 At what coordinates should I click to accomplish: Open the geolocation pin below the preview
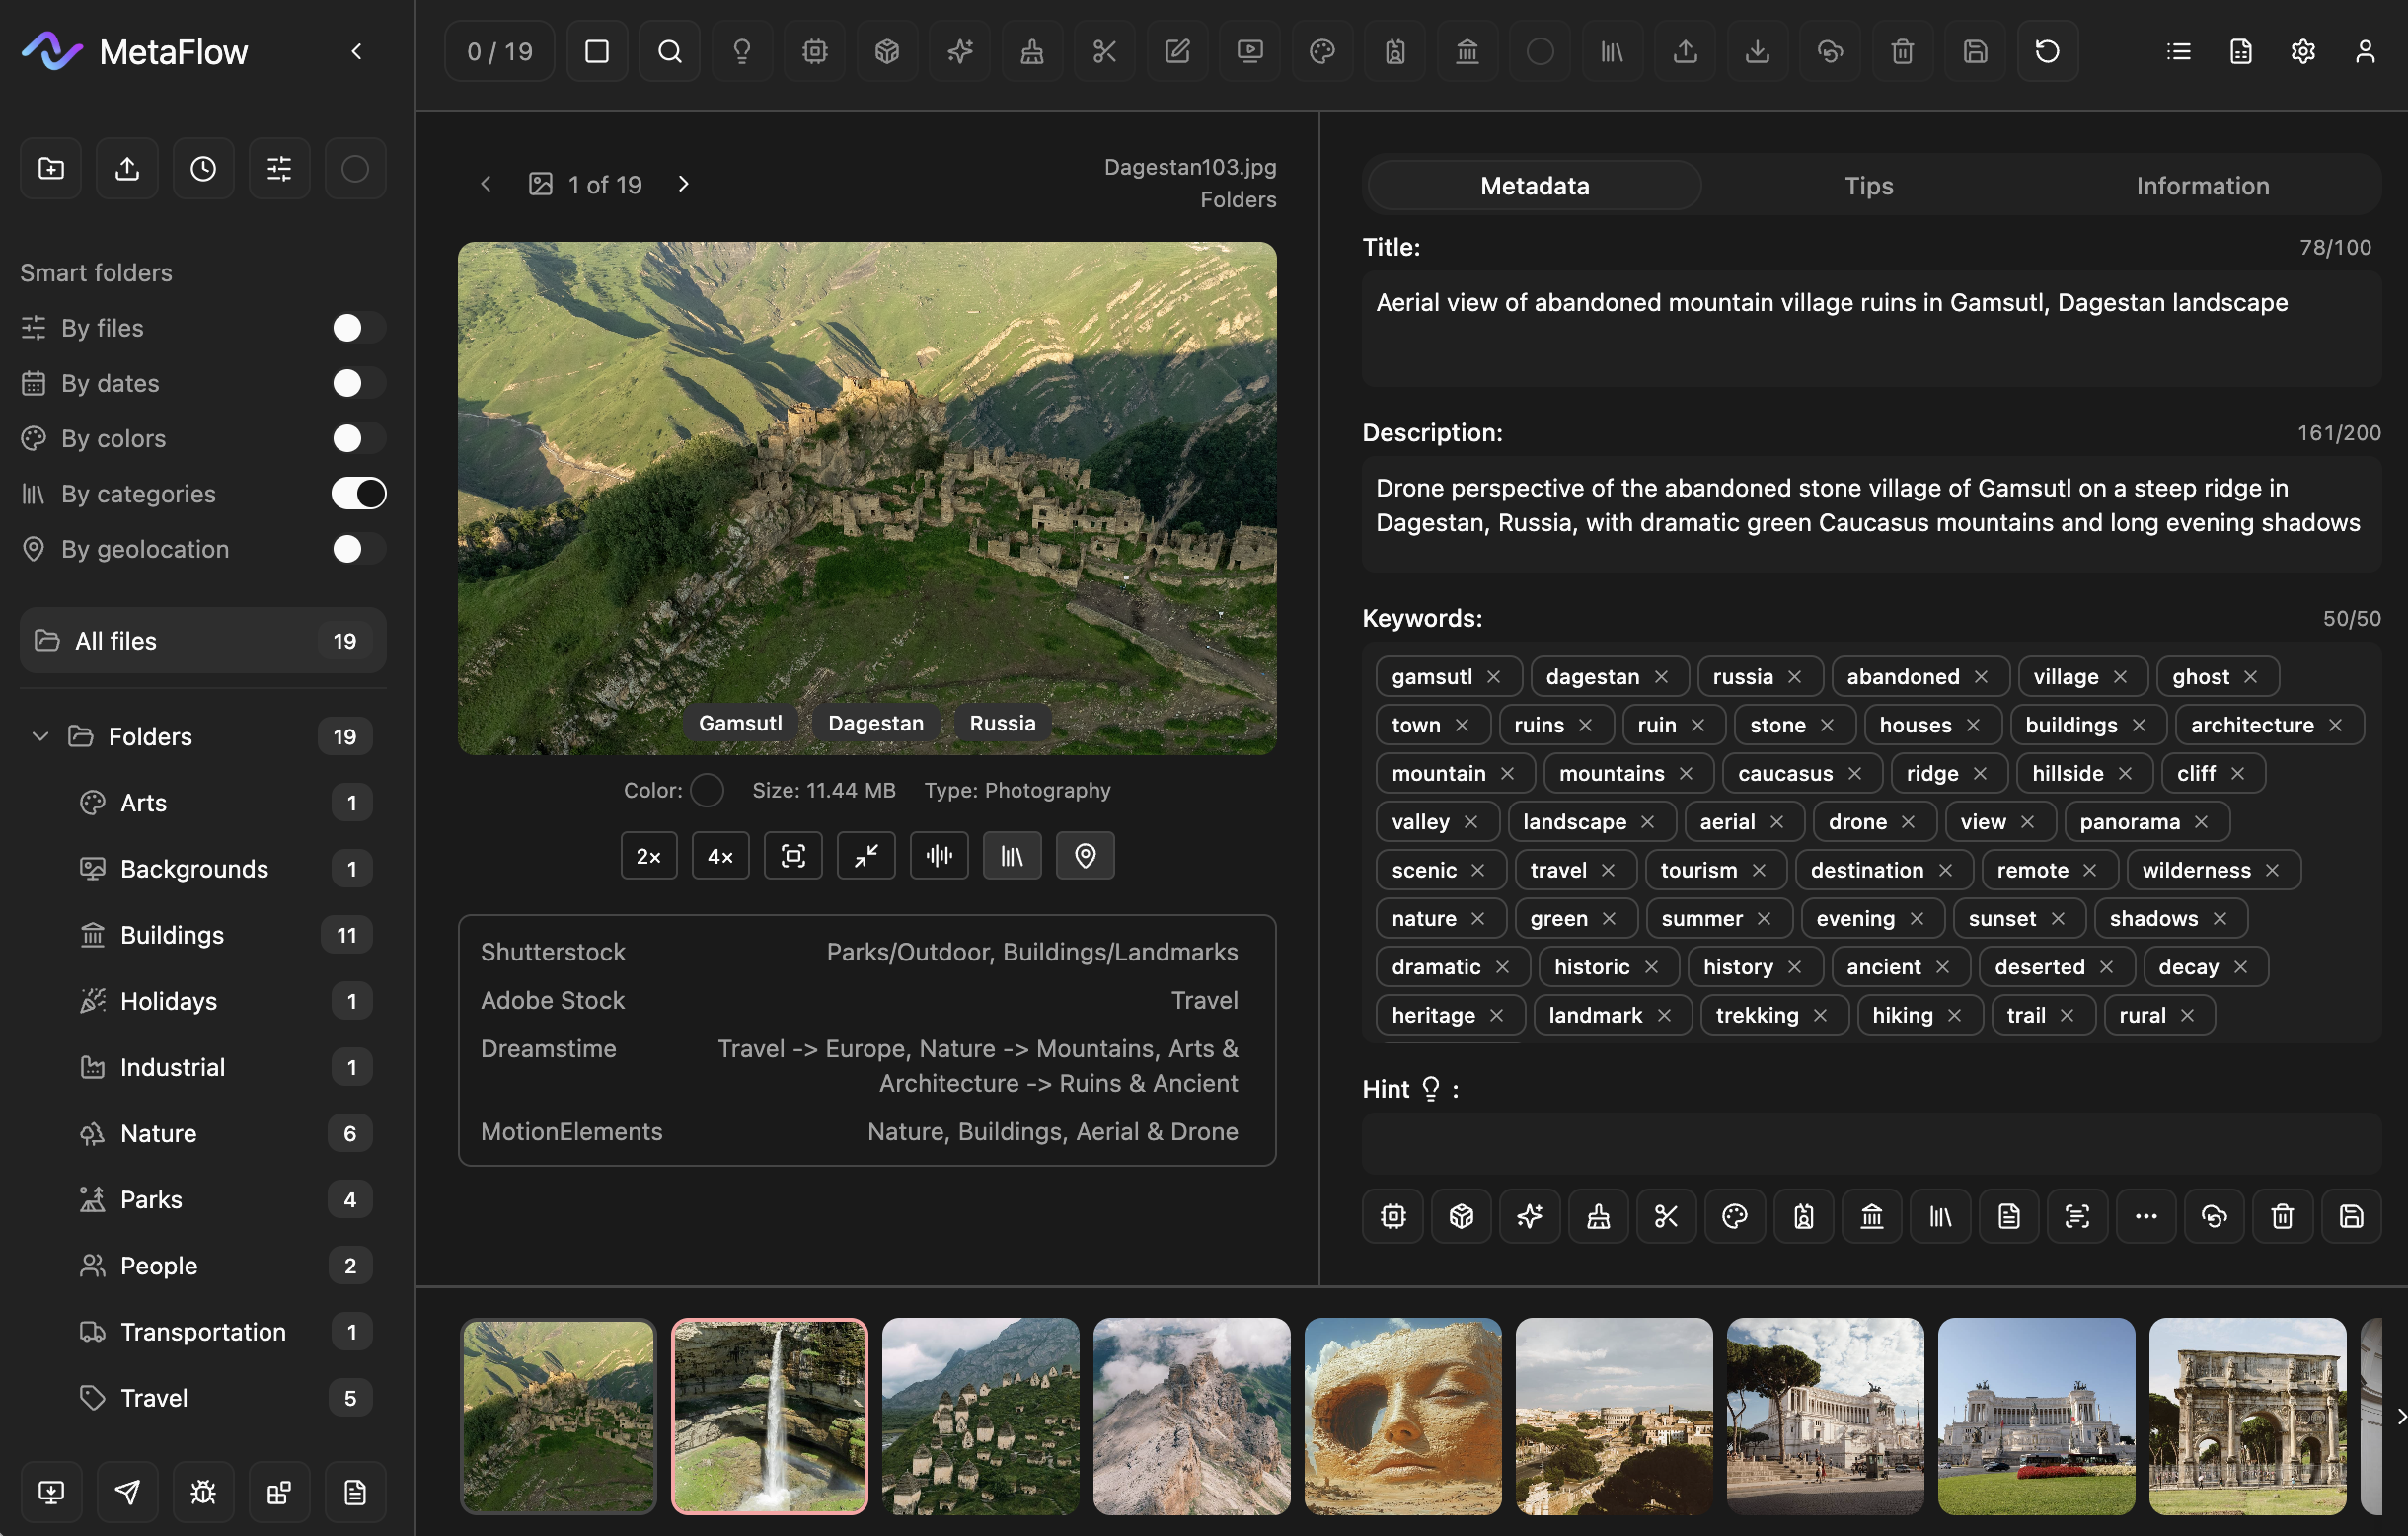[1085, 855]
